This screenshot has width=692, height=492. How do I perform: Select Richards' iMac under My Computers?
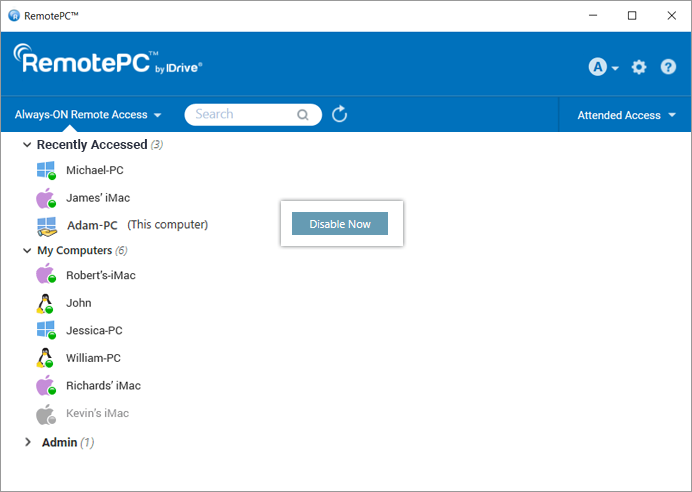(103, 385)
